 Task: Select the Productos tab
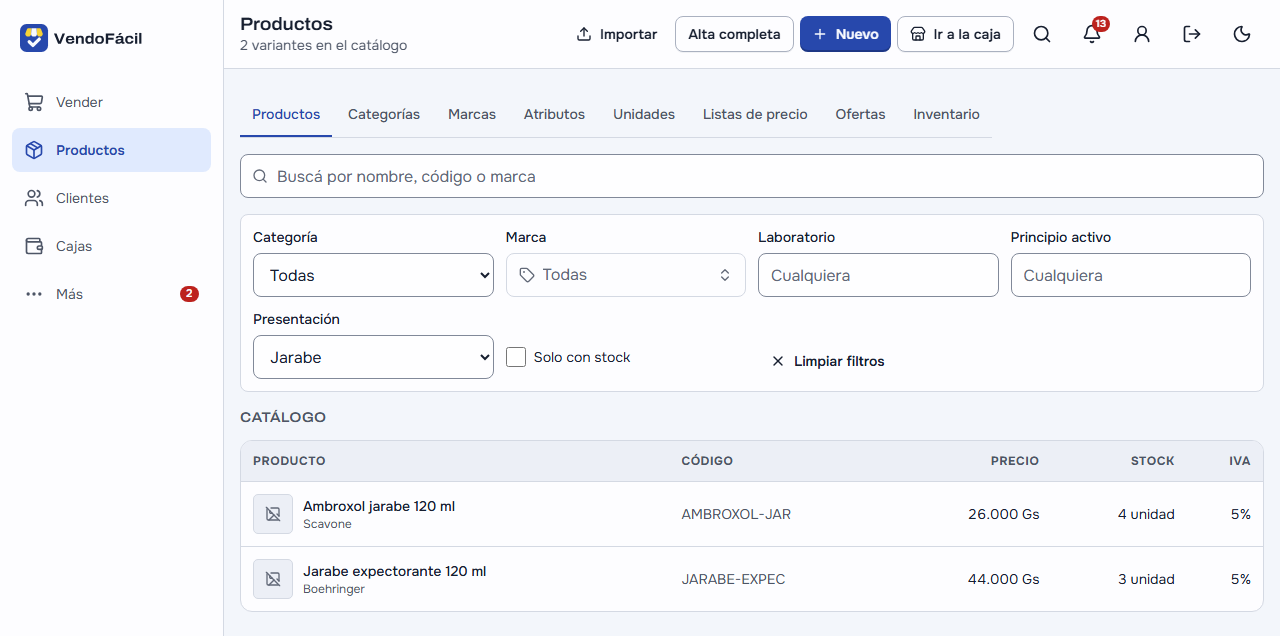tap(286, 114)
